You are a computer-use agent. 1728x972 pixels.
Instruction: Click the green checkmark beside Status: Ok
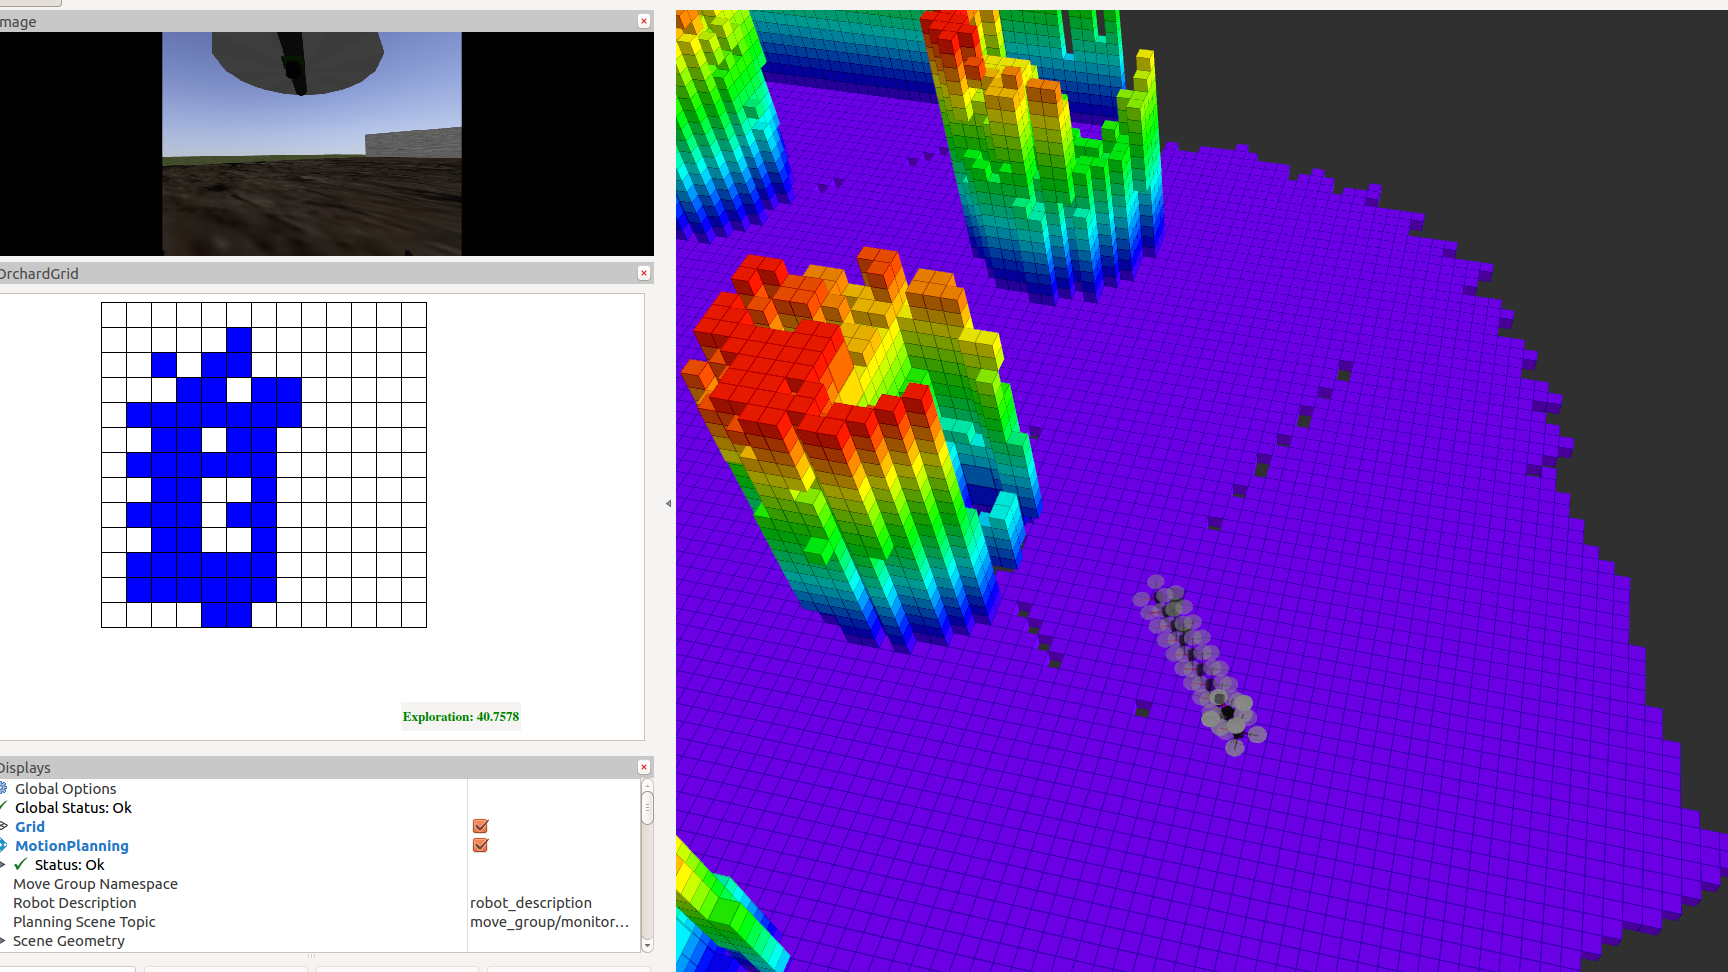pos(21,865)
